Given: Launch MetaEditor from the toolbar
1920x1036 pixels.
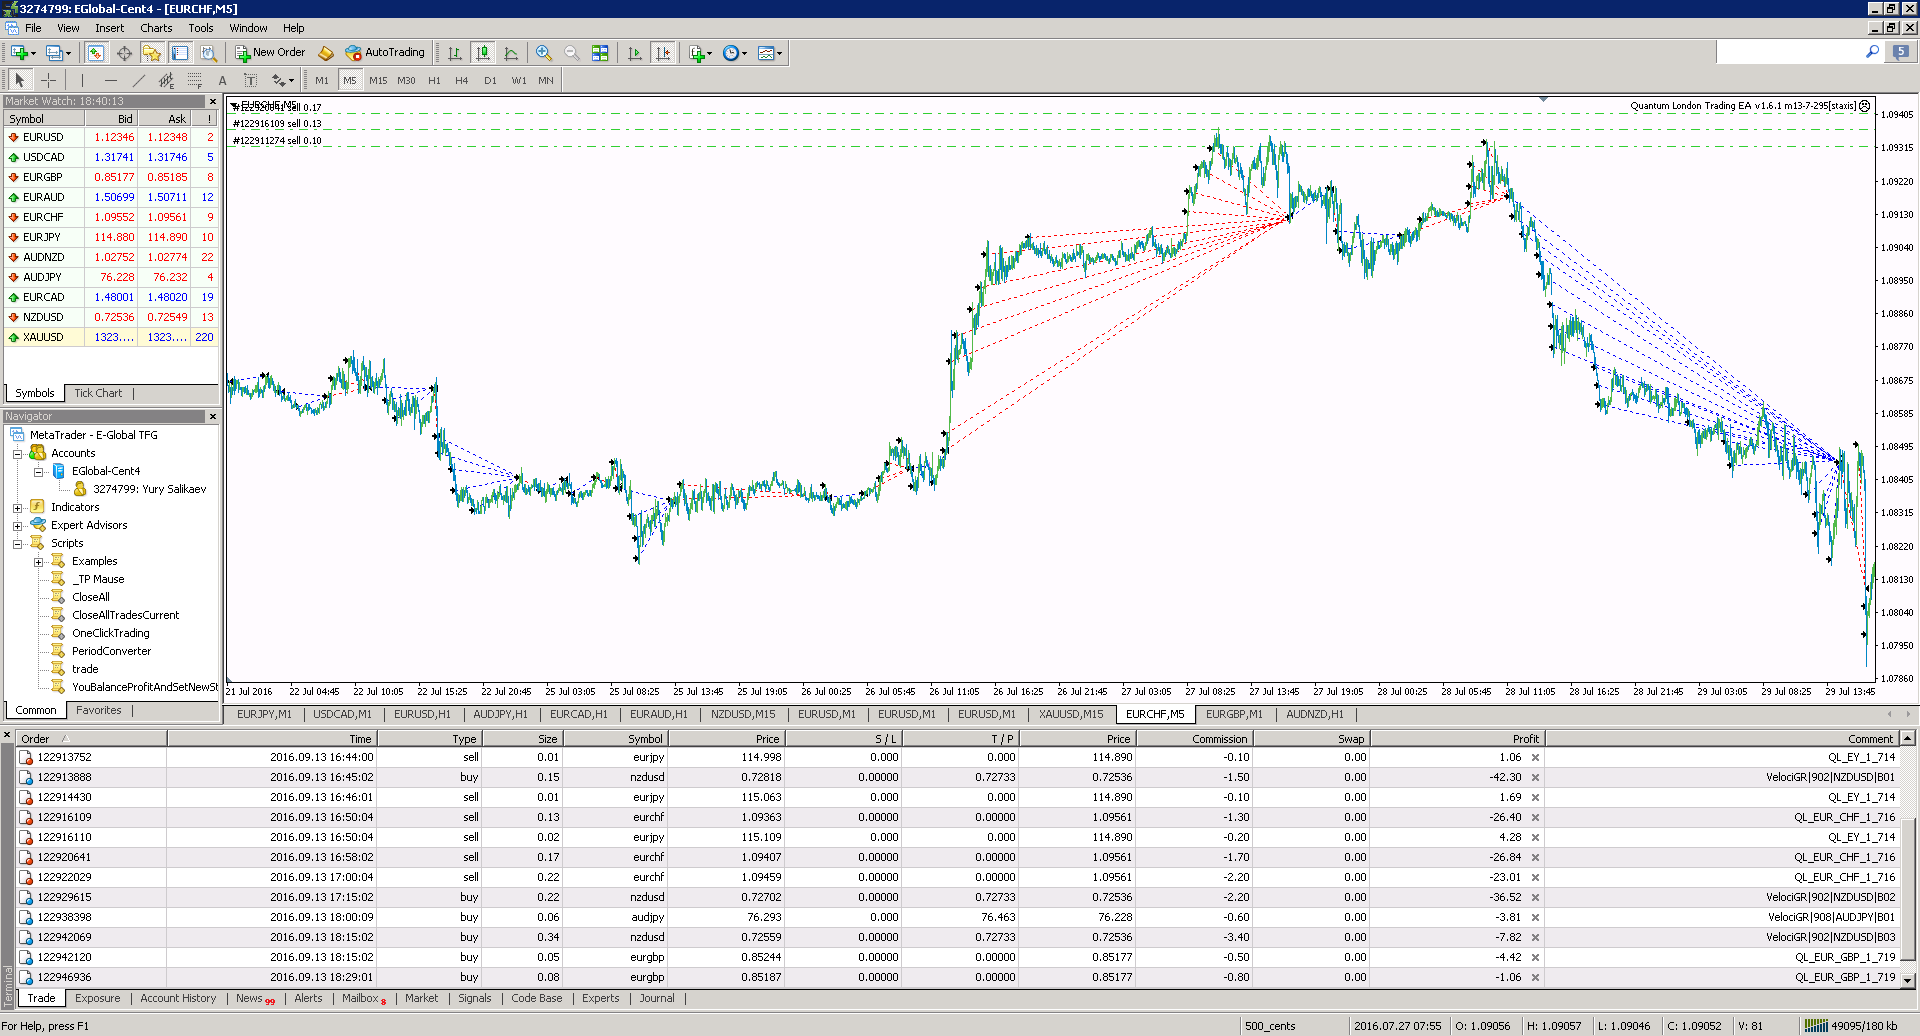Looking at the screenshot, I should [x=326, y=53].
